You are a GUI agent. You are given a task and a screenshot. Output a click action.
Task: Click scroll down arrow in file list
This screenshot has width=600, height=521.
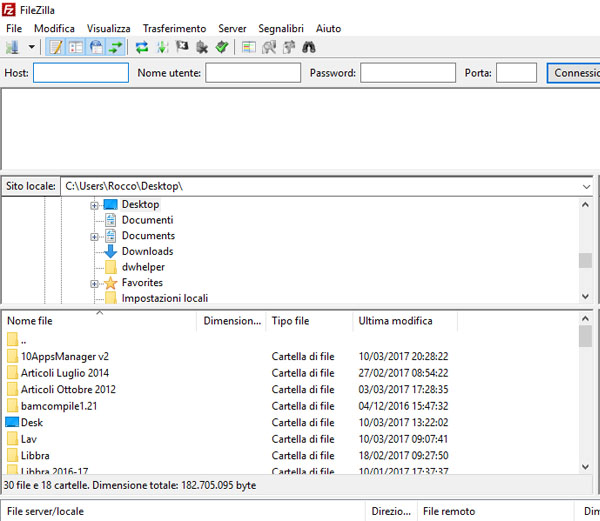pyautogui.click(x=585, y=467)
